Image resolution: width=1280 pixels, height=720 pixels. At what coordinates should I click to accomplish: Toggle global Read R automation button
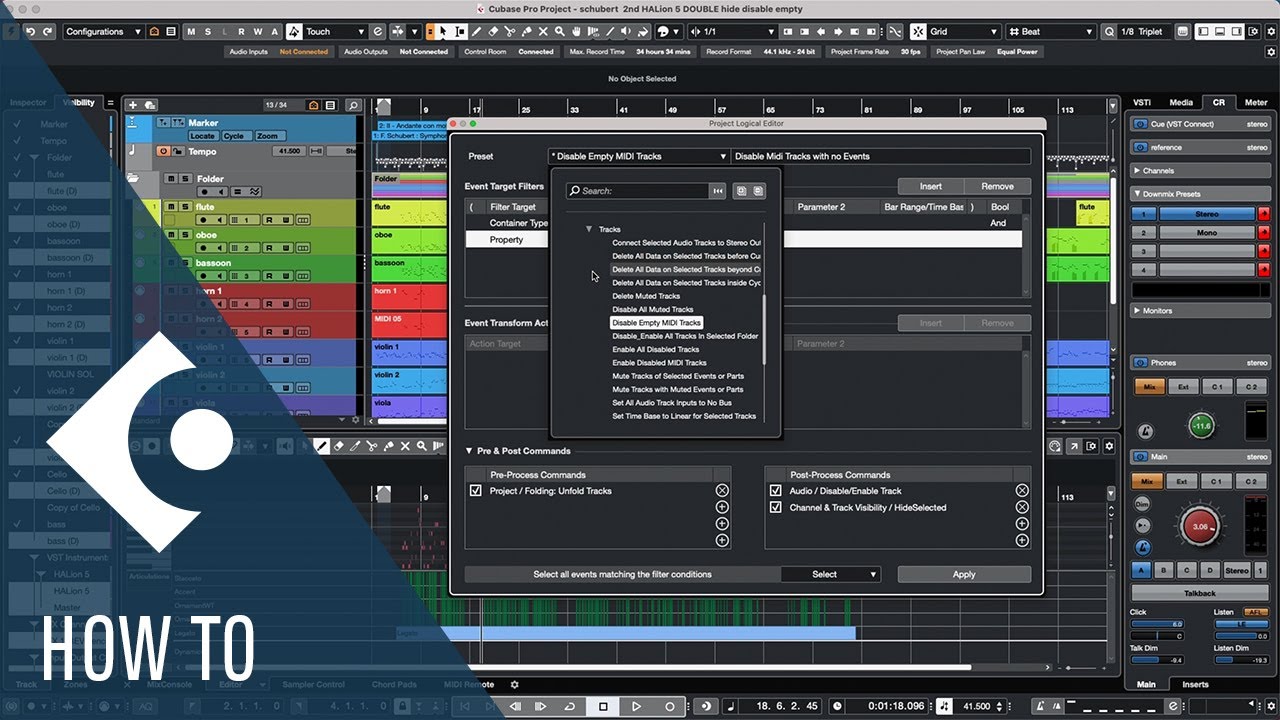coord(242,32)
